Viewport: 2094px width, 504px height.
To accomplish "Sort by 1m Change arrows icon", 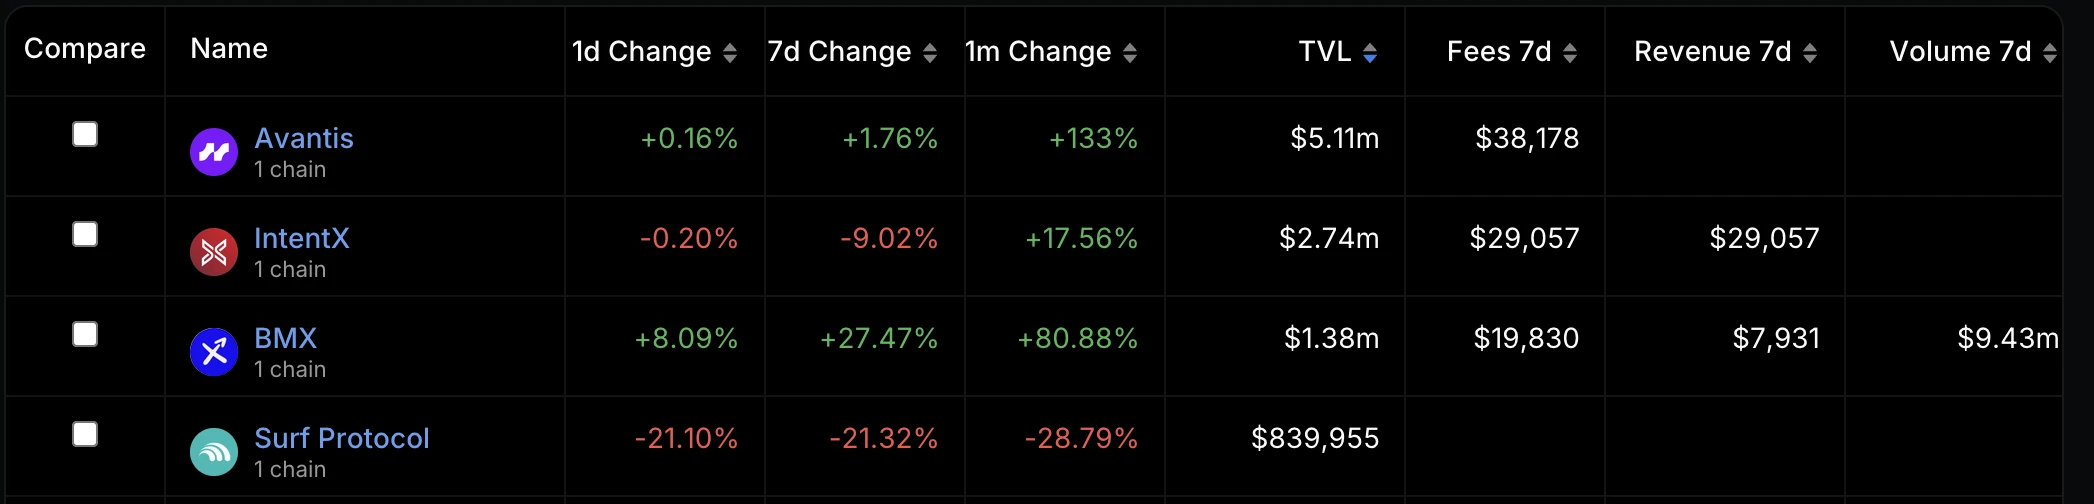I will 1130,53.
